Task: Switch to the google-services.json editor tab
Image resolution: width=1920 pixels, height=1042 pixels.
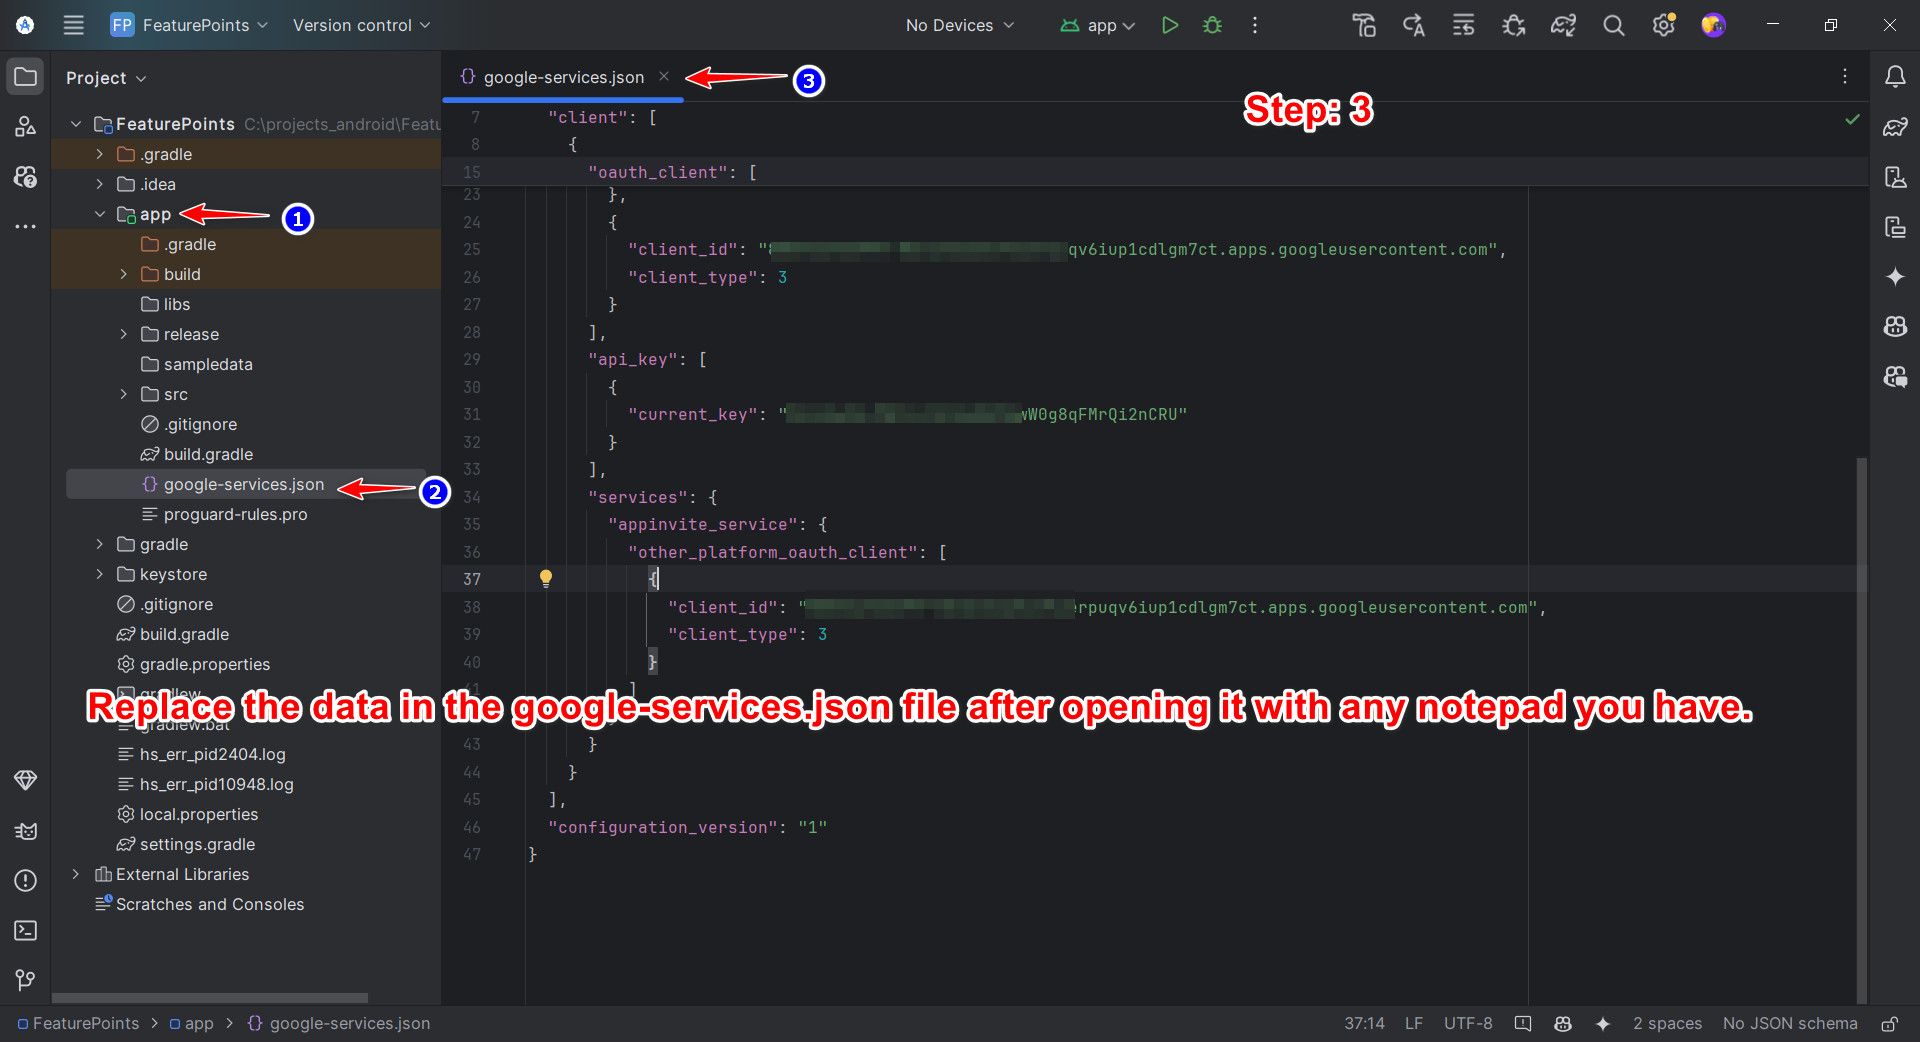Action: 560,77
